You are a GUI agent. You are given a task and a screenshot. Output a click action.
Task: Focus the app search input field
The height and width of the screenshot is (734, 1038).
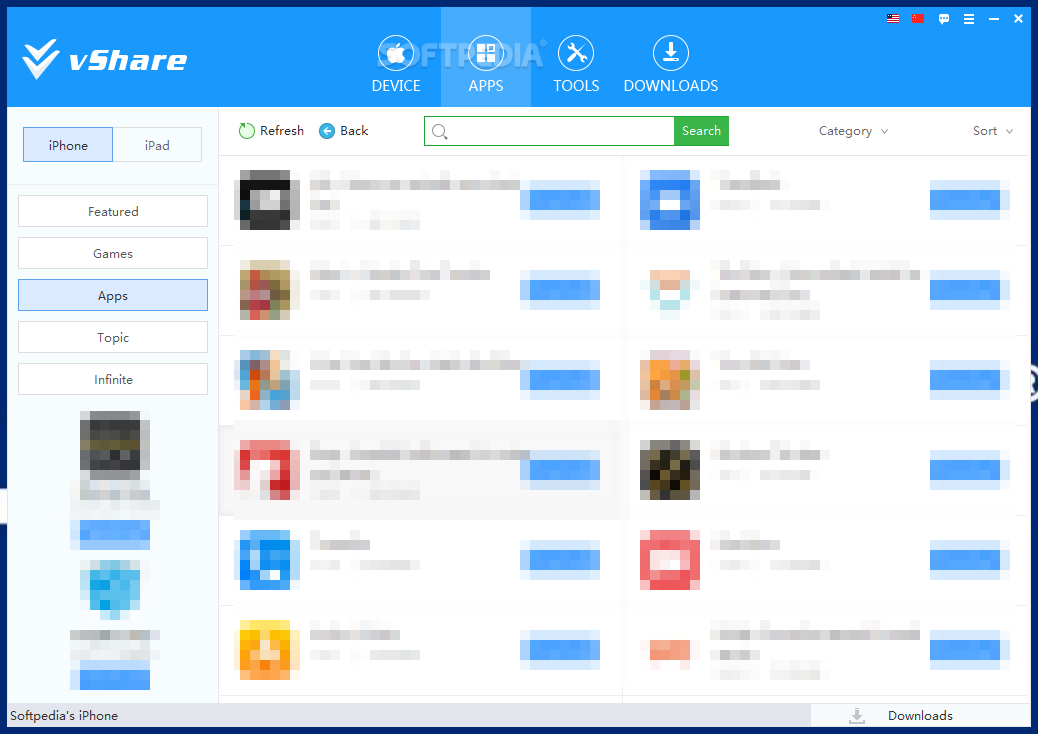tap(549, 131)
